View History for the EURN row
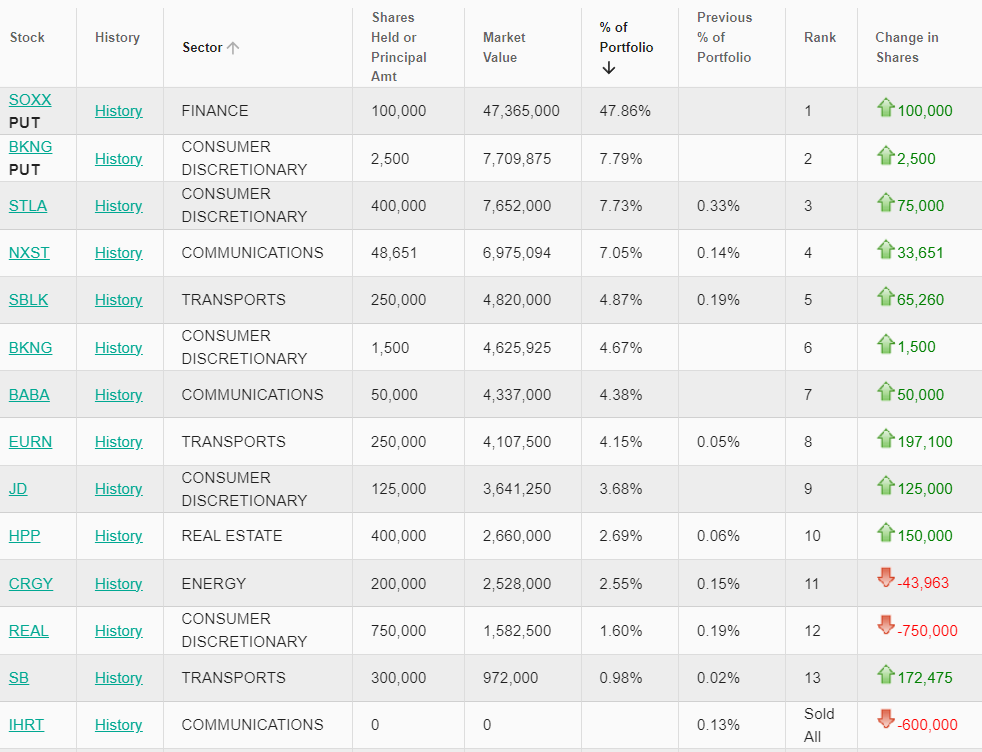The width and height of the screenshot is (982, 752). 118,442
